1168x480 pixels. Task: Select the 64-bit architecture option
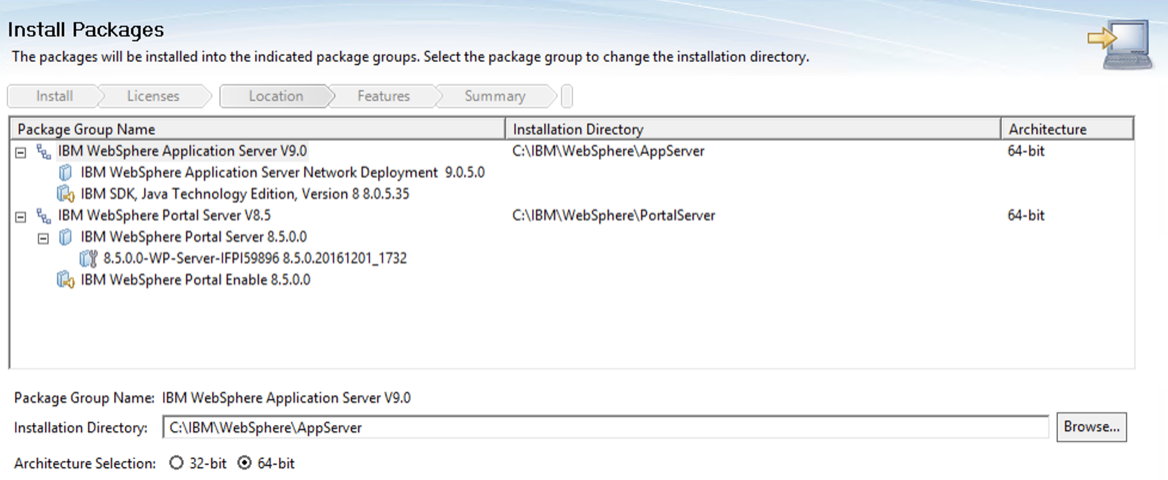244,464
